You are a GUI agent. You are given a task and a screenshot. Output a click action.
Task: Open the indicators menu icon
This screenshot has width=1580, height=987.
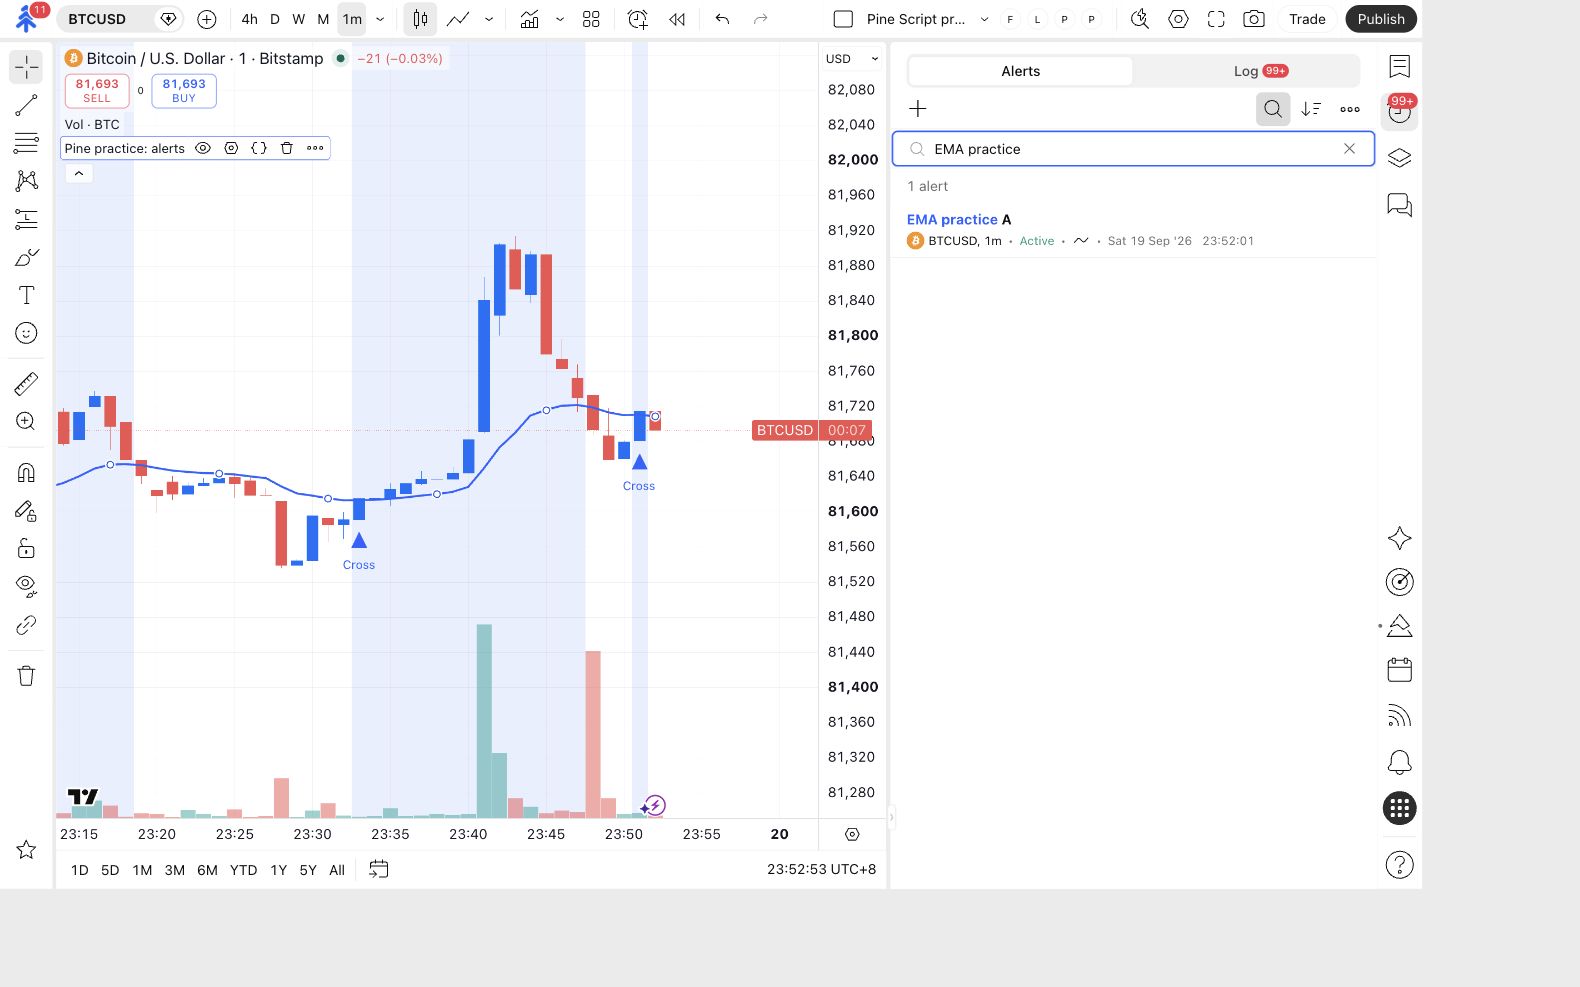530,19
